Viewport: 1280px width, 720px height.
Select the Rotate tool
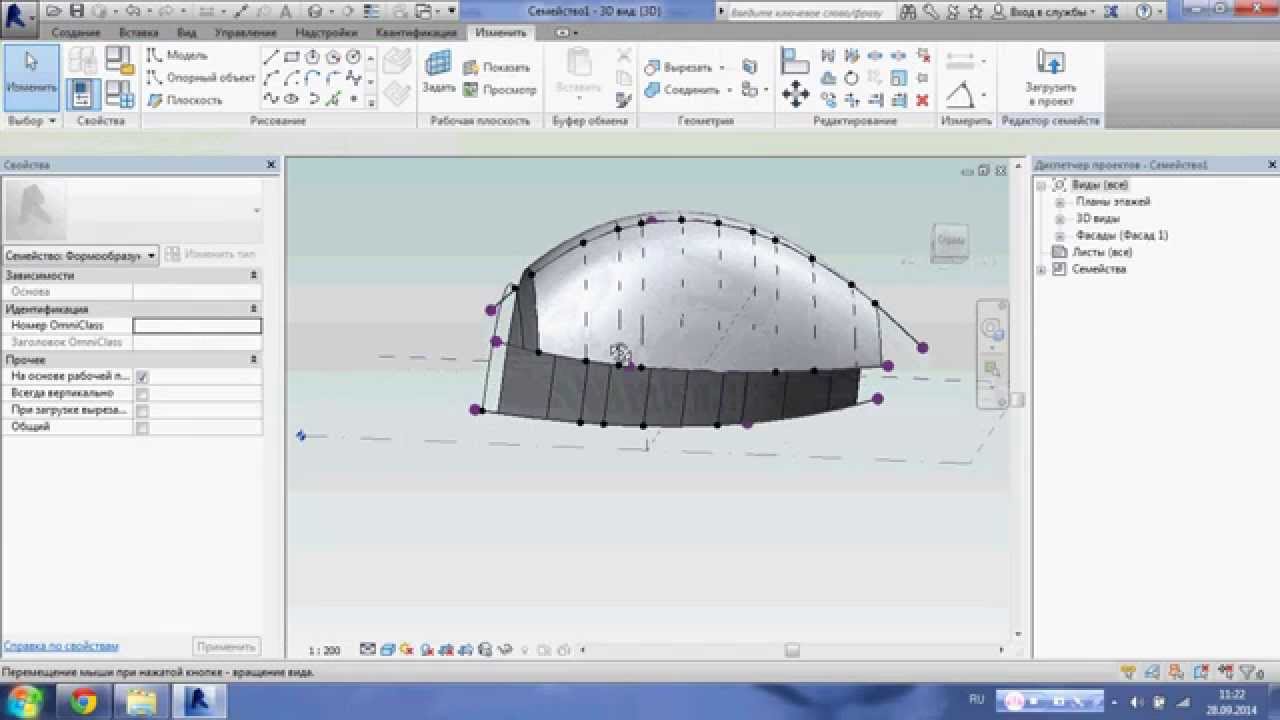(x=851, y=78)
